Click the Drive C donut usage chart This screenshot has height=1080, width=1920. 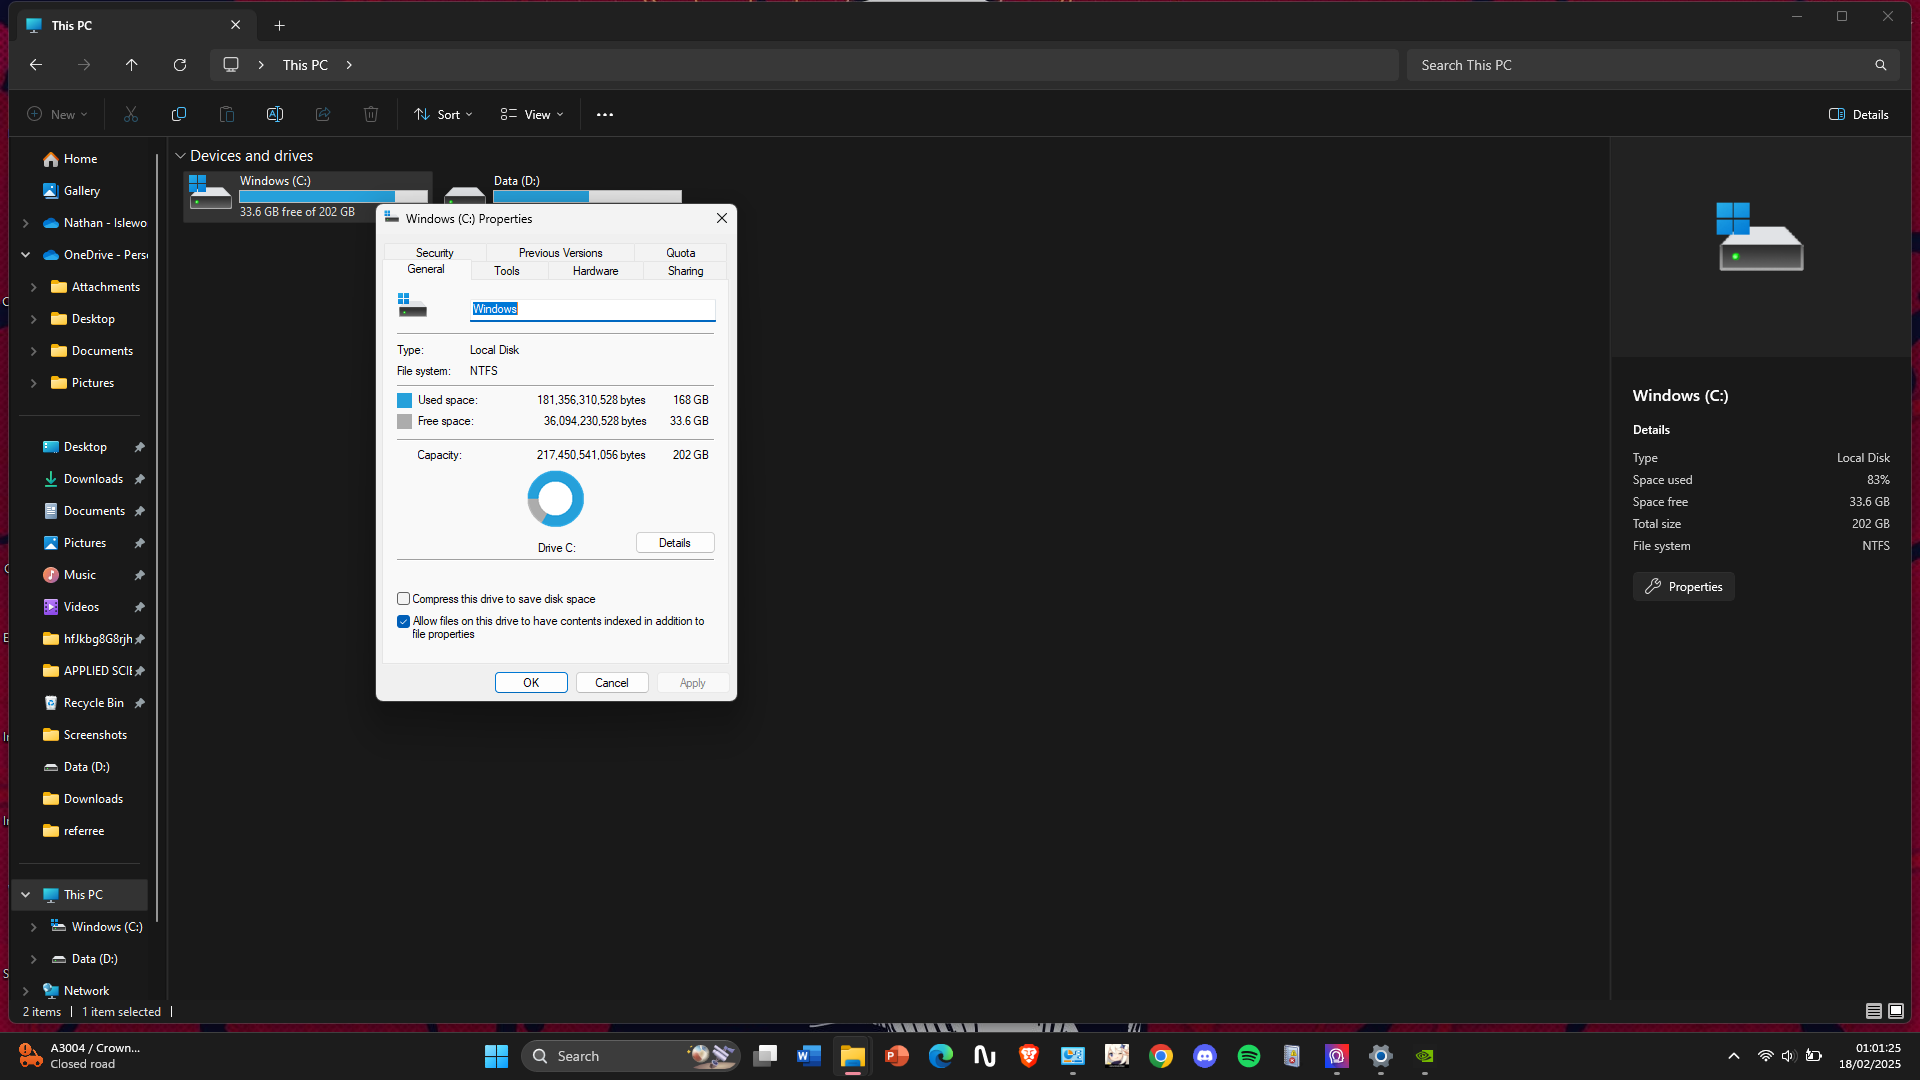[x=556, y=499]
